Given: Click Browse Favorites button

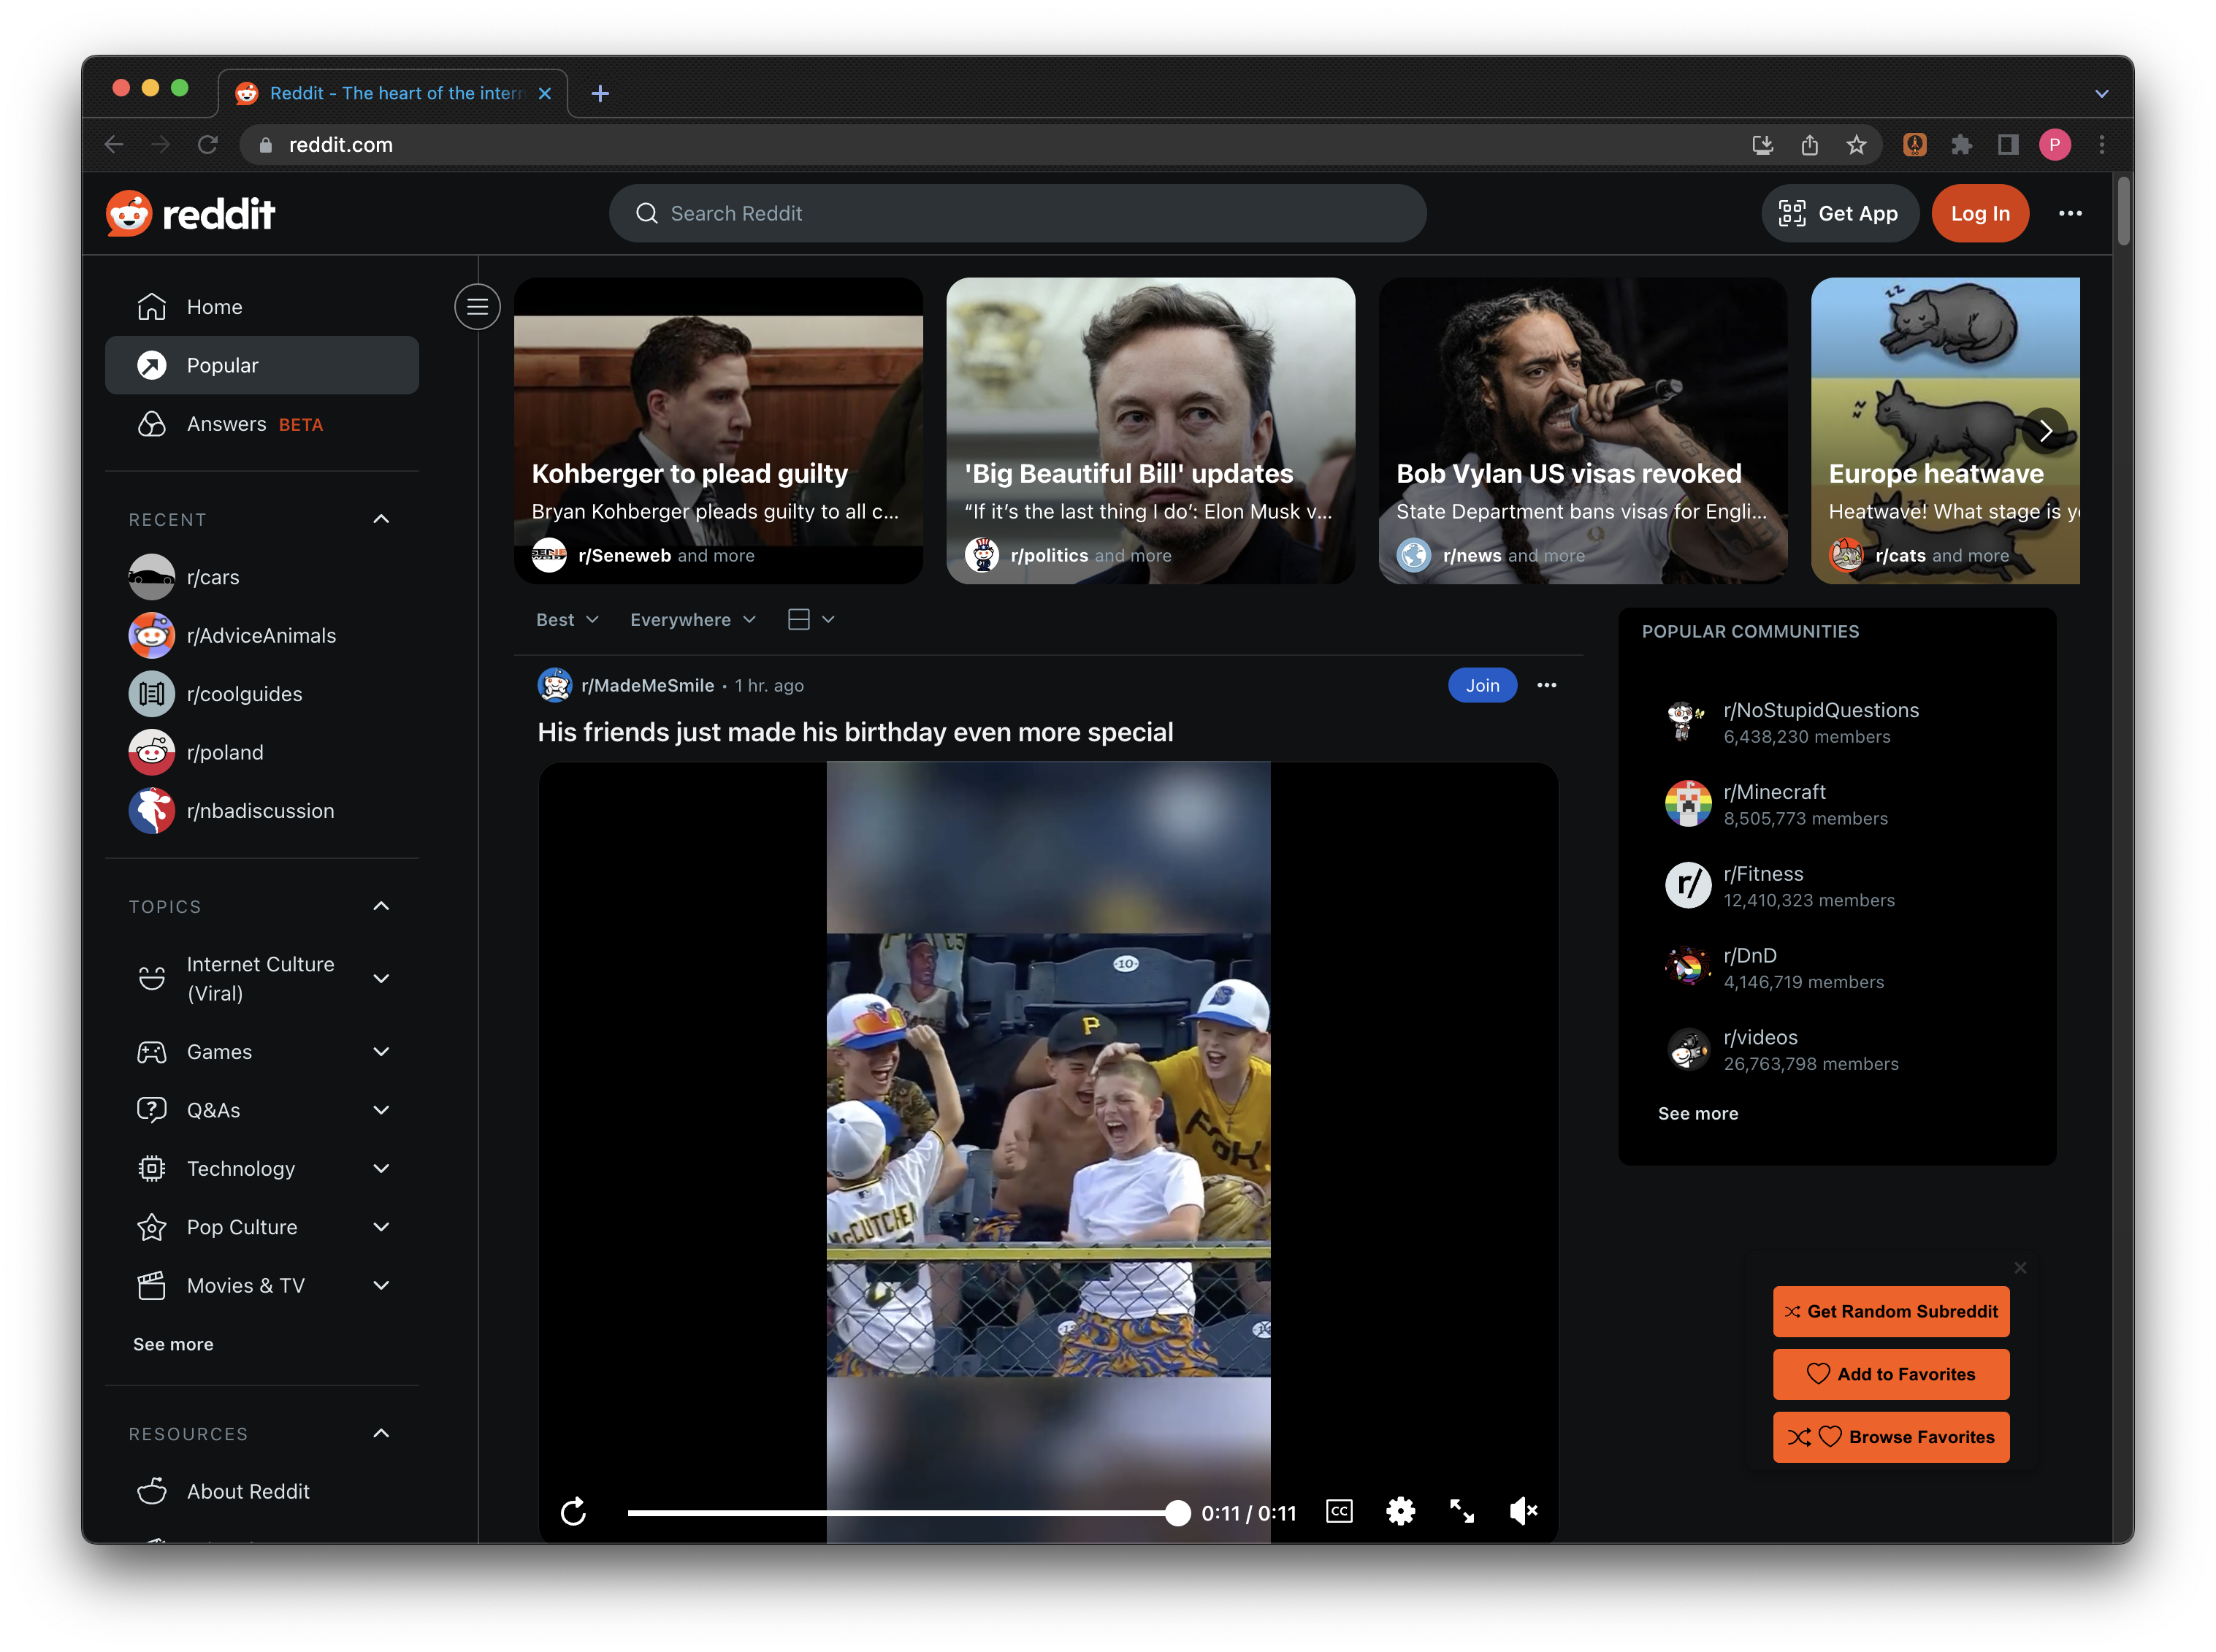Looking at the screenshot, I should (1890, 1437).
